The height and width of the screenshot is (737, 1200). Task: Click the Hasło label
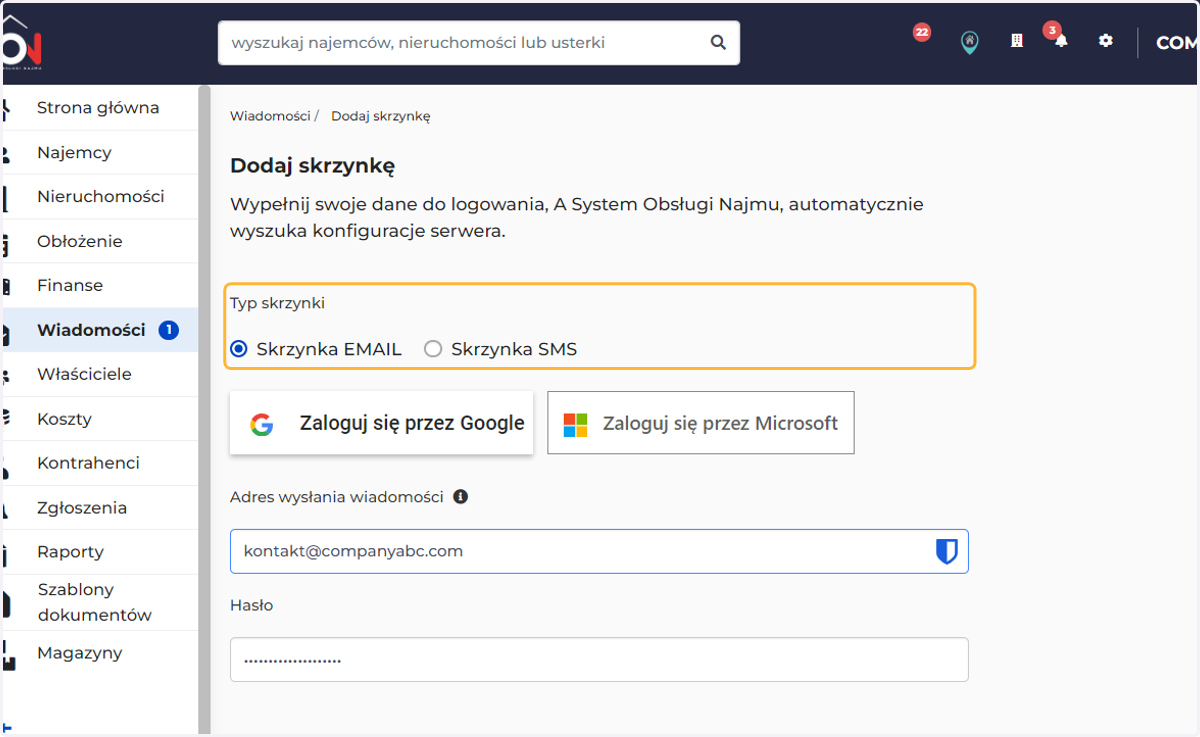click(251, 605)
